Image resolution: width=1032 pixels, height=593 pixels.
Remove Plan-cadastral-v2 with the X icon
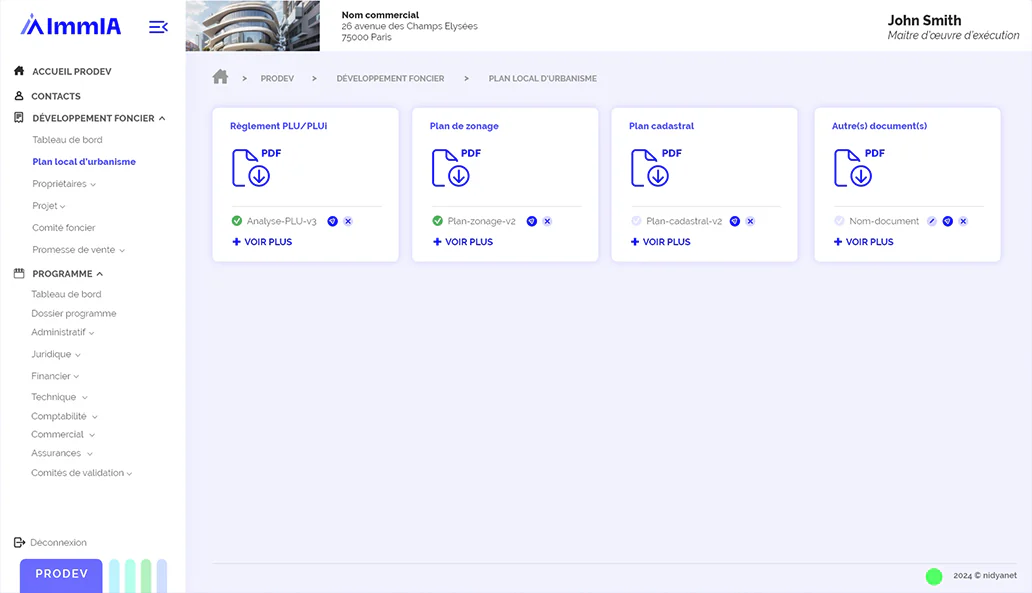(x=750, y=221)
